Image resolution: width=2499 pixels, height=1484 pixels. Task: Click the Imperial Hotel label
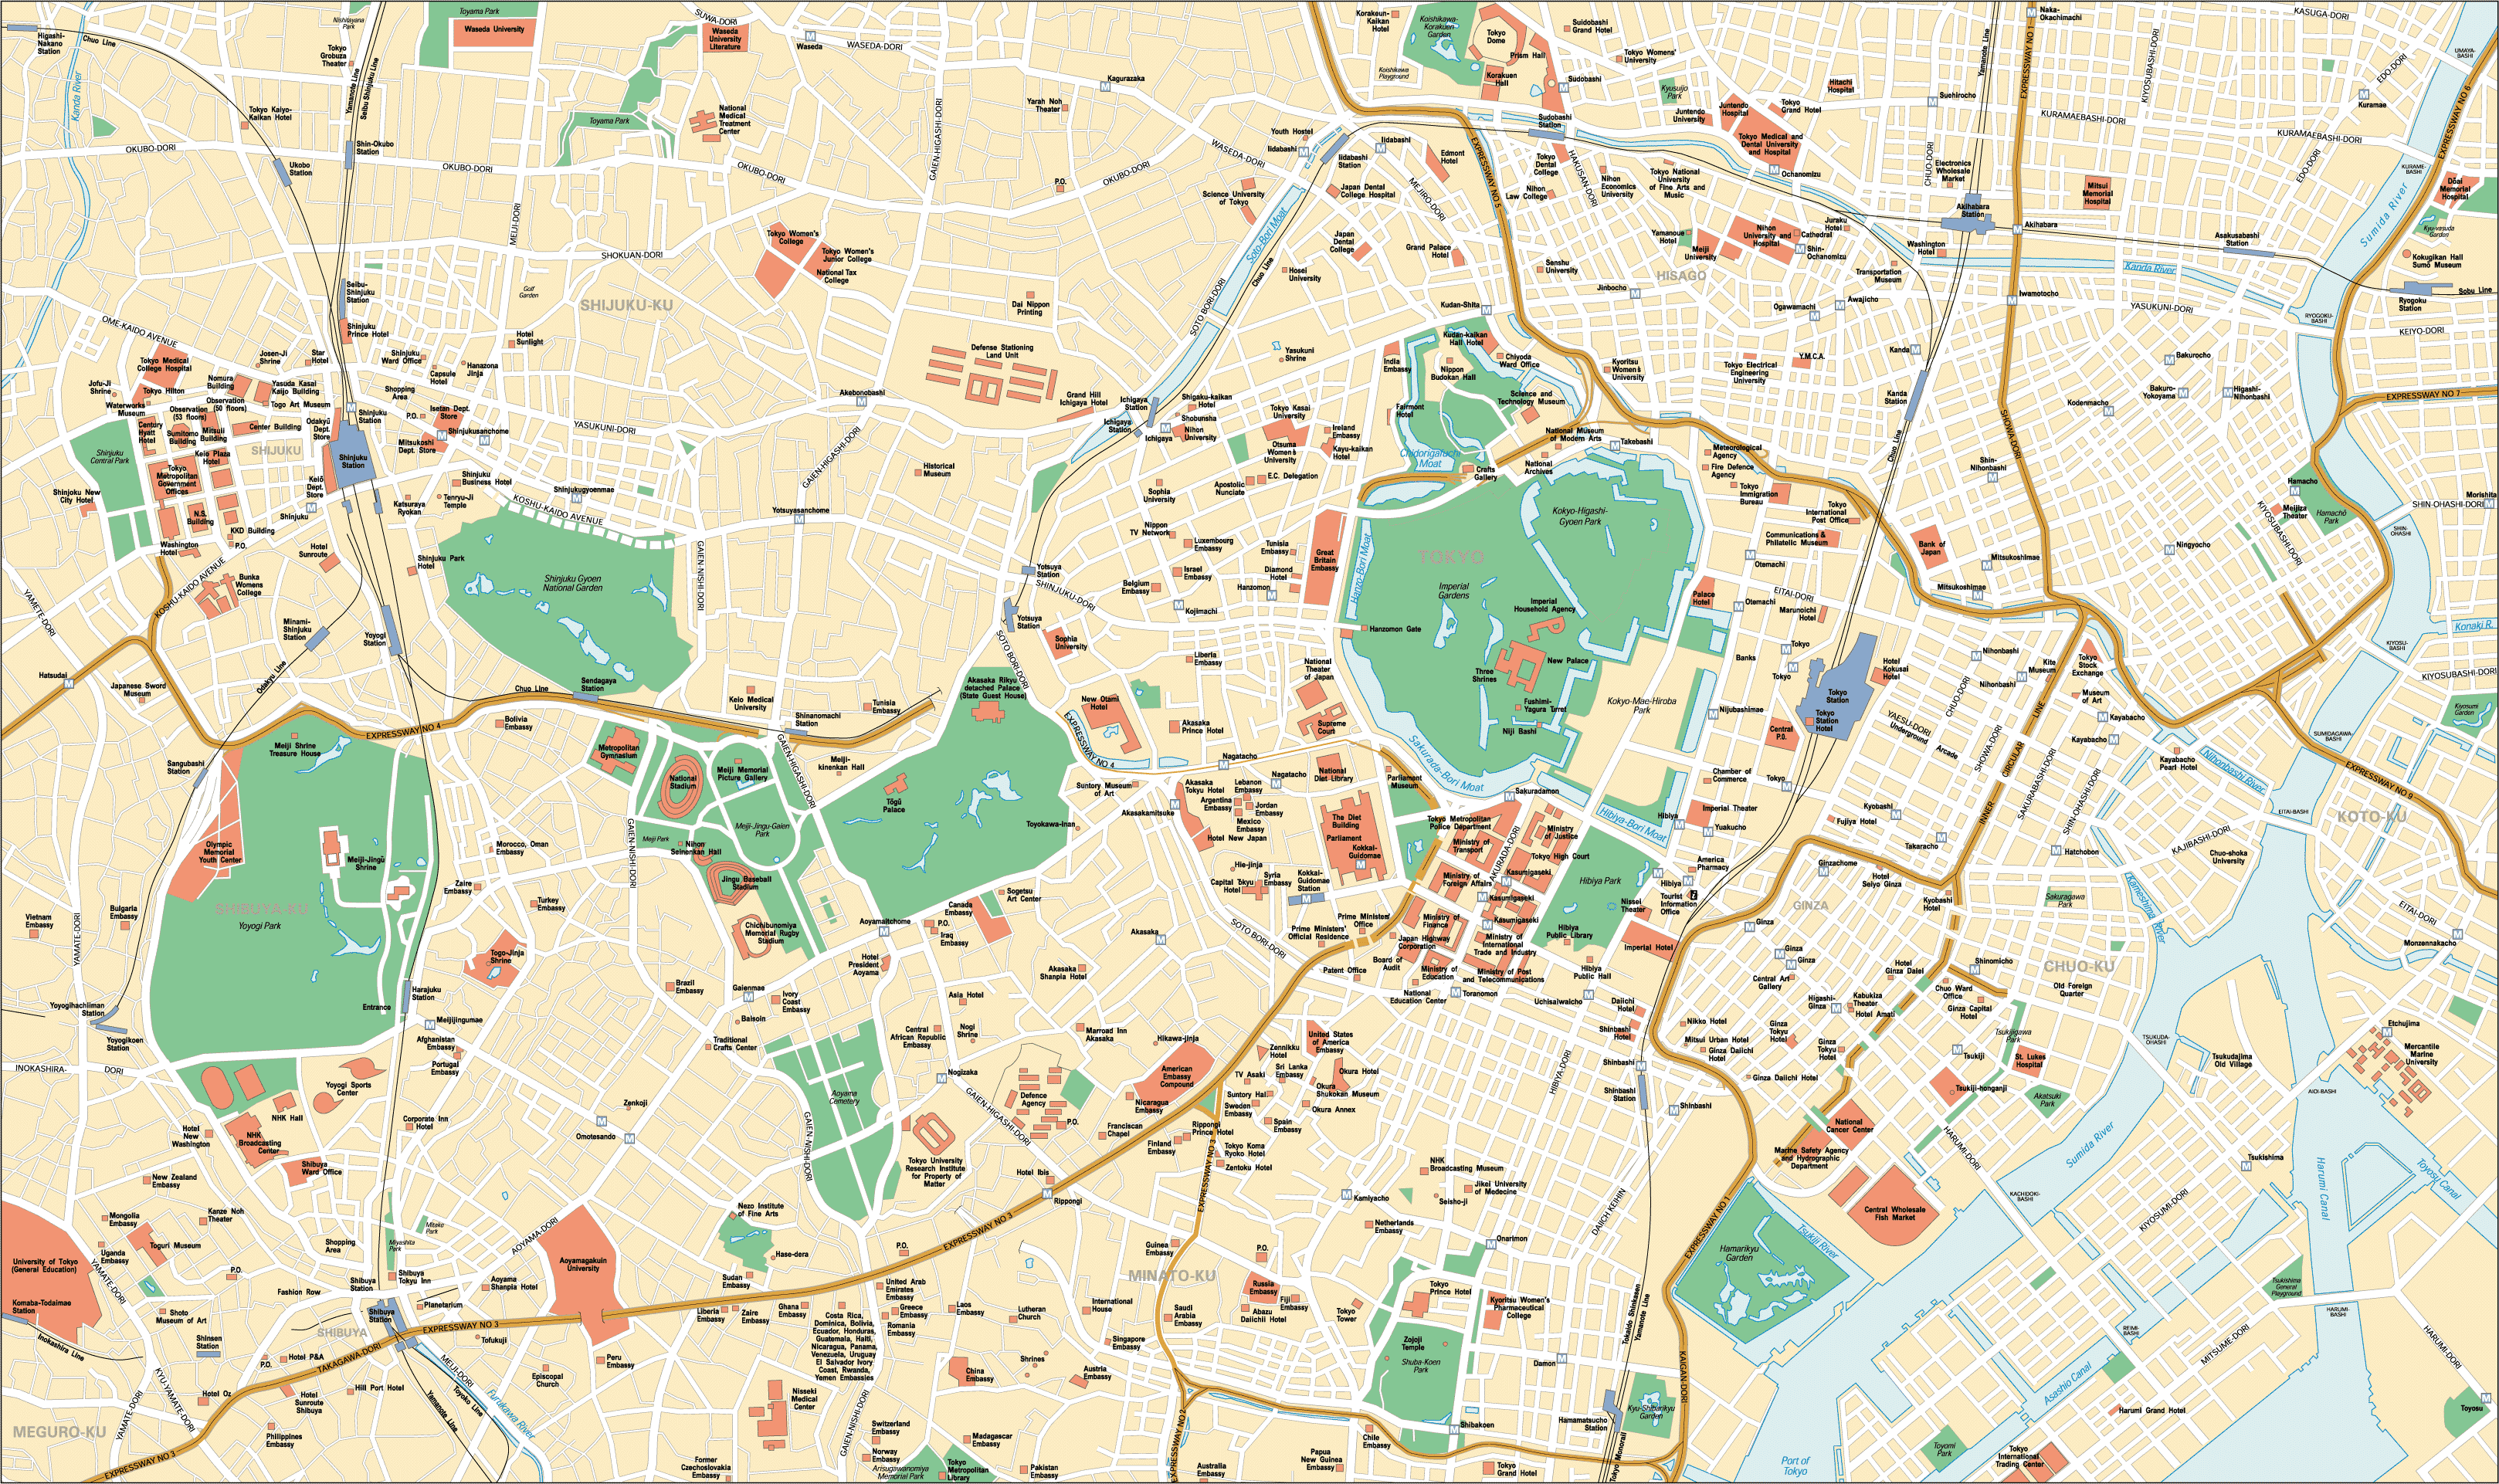1648,947
